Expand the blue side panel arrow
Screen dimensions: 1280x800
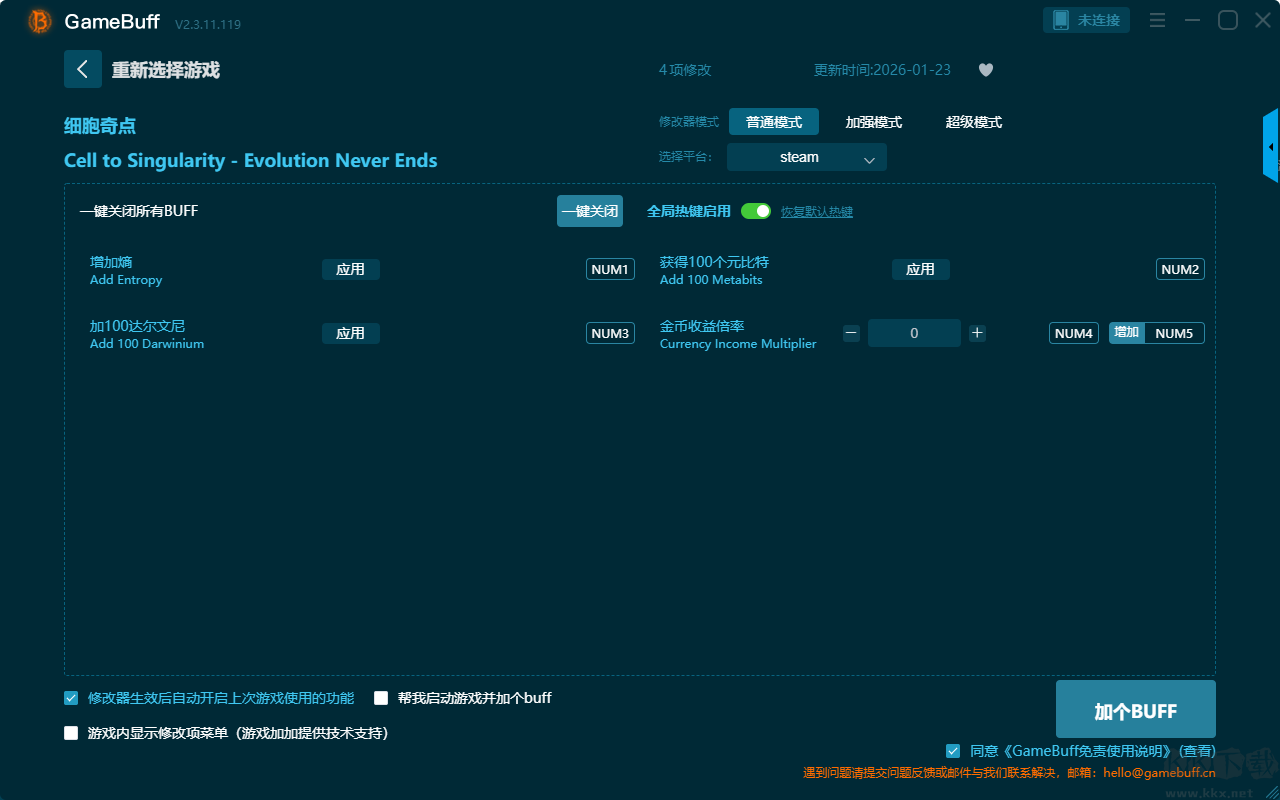(x=1271, y=146)
